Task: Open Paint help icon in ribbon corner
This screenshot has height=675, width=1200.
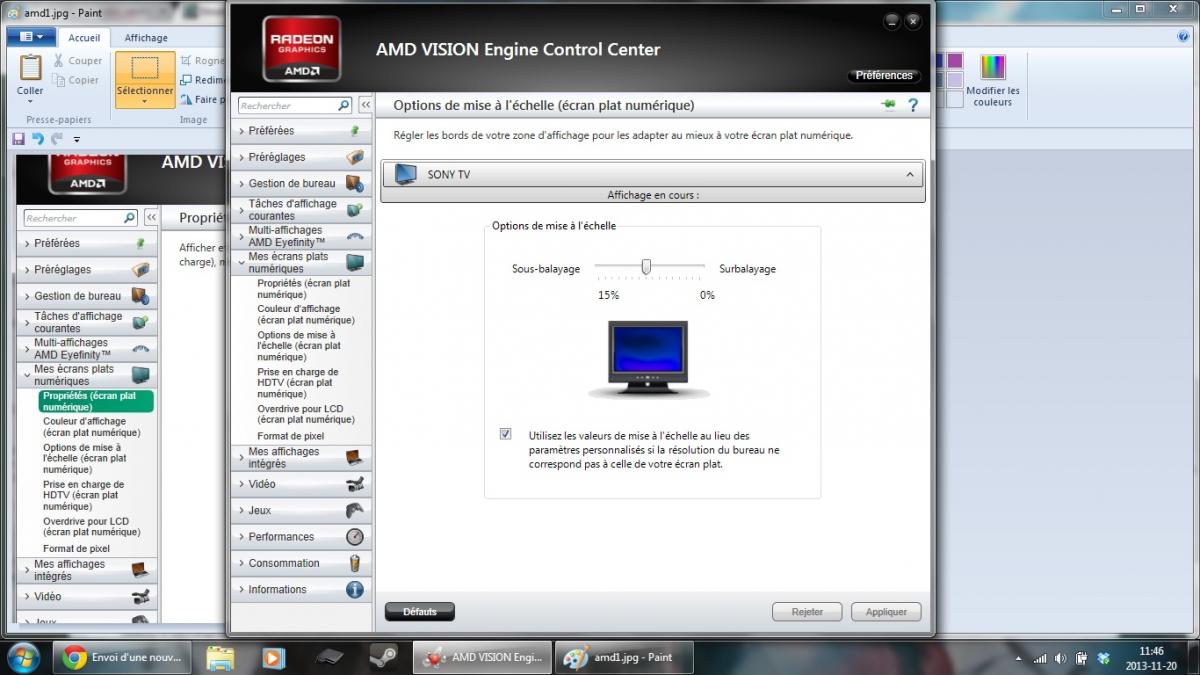Action: point(1183,36)
